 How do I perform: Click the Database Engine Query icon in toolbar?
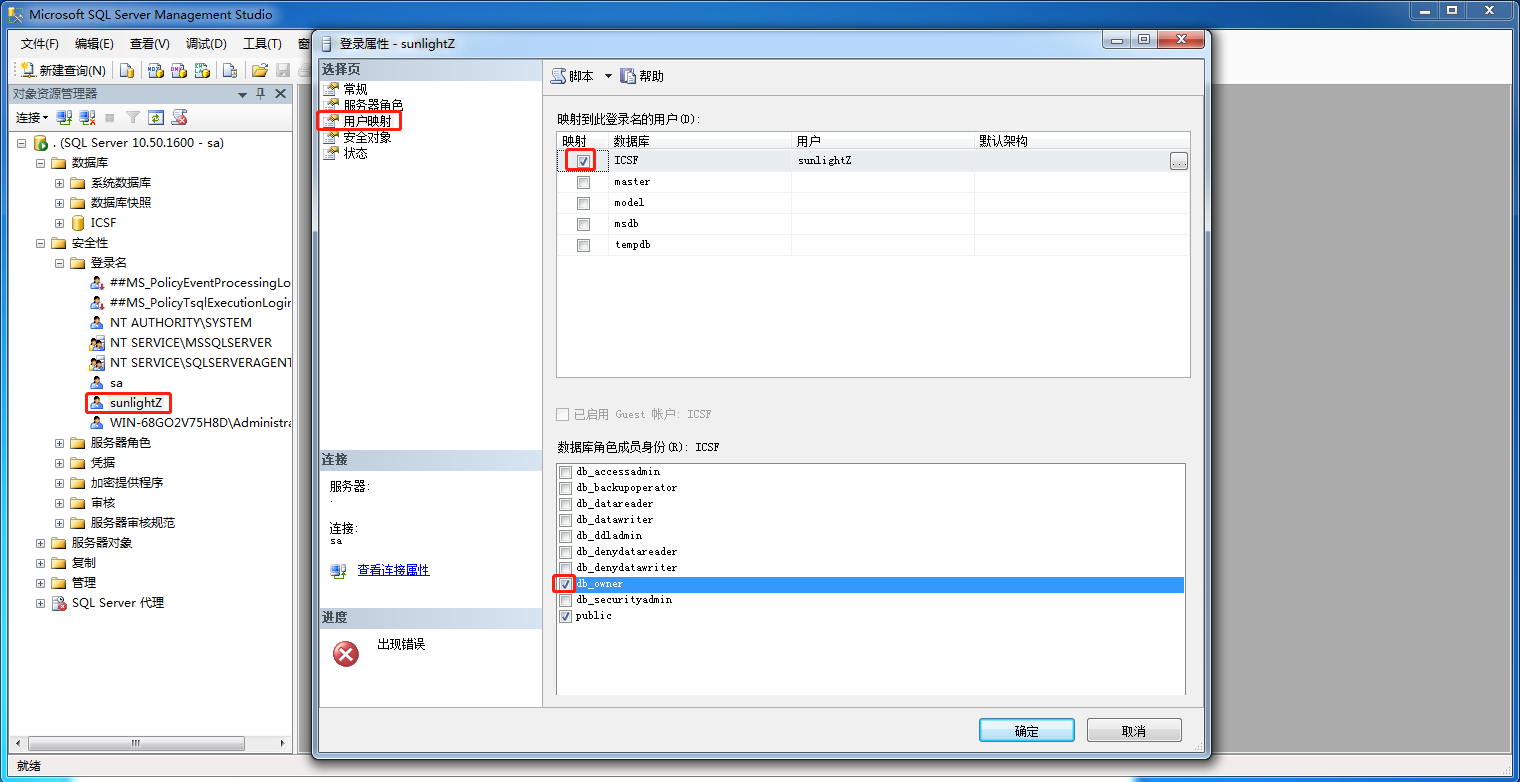point(127,70)
